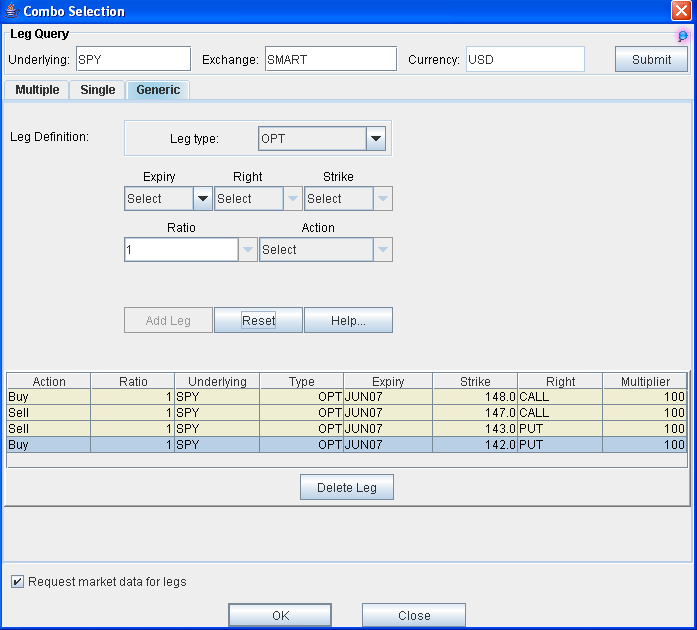Viewport: 697px width, 630px height.
Task: Click the Reset button
Action: coord(258,320)
